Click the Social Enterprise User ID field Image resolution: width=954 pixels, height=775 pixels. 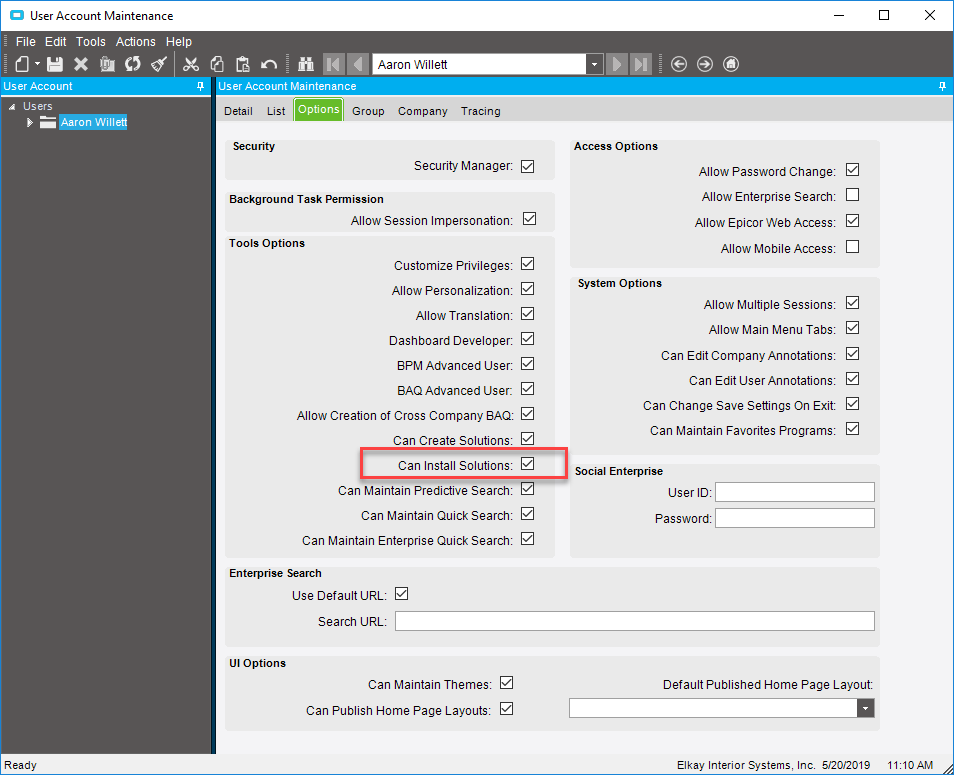(x=795, y=492)
